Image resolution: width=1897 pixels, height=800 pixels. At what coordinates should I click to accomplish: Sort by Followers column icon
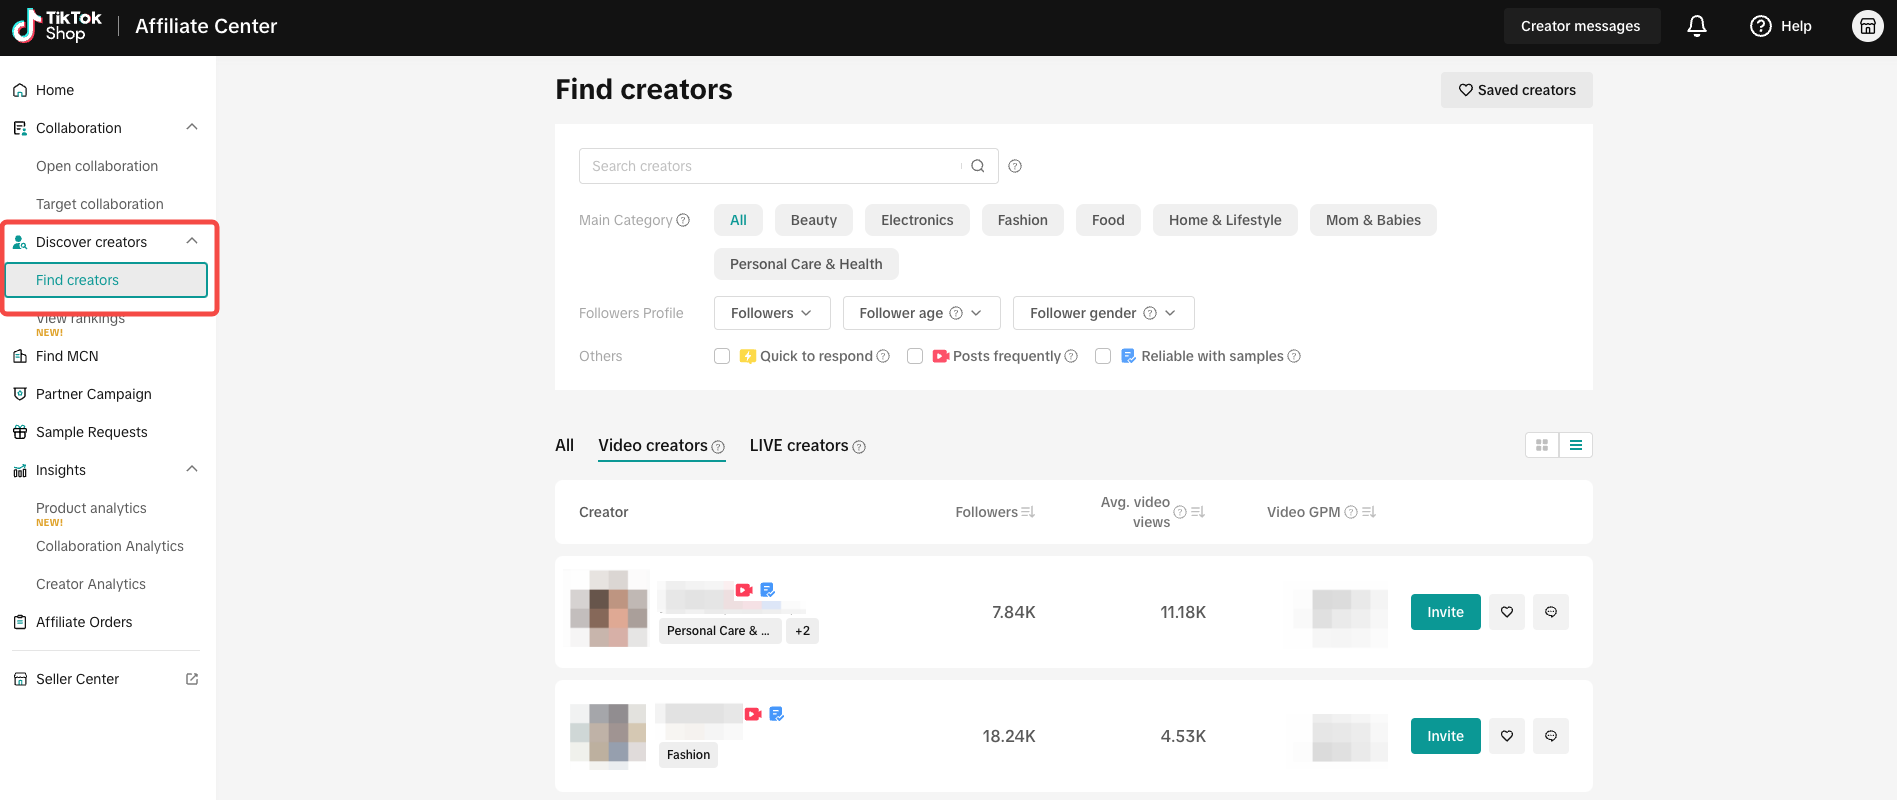tap(1028, 512)
